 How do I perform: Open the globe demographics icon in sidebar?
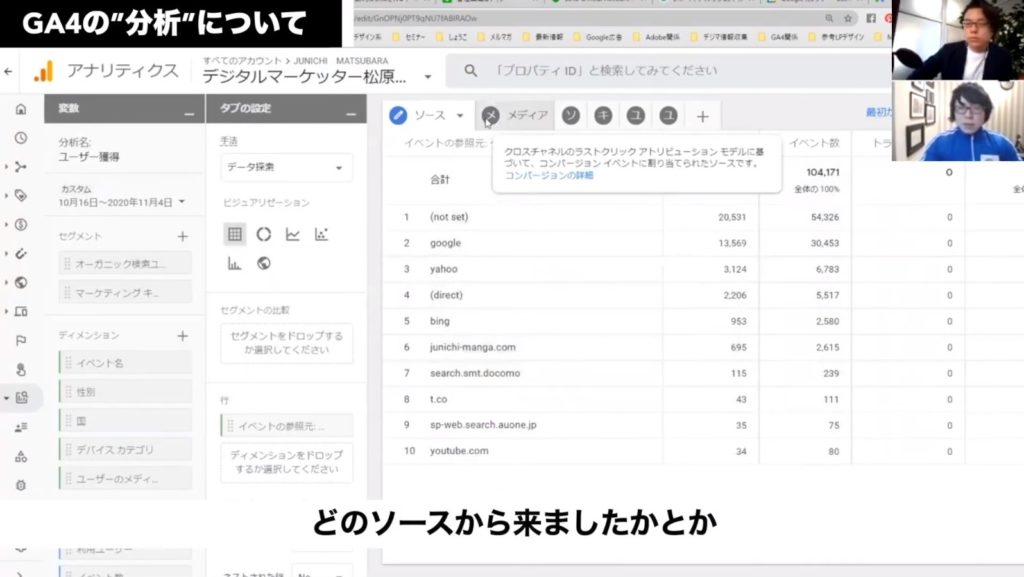[x=21, y=283]
